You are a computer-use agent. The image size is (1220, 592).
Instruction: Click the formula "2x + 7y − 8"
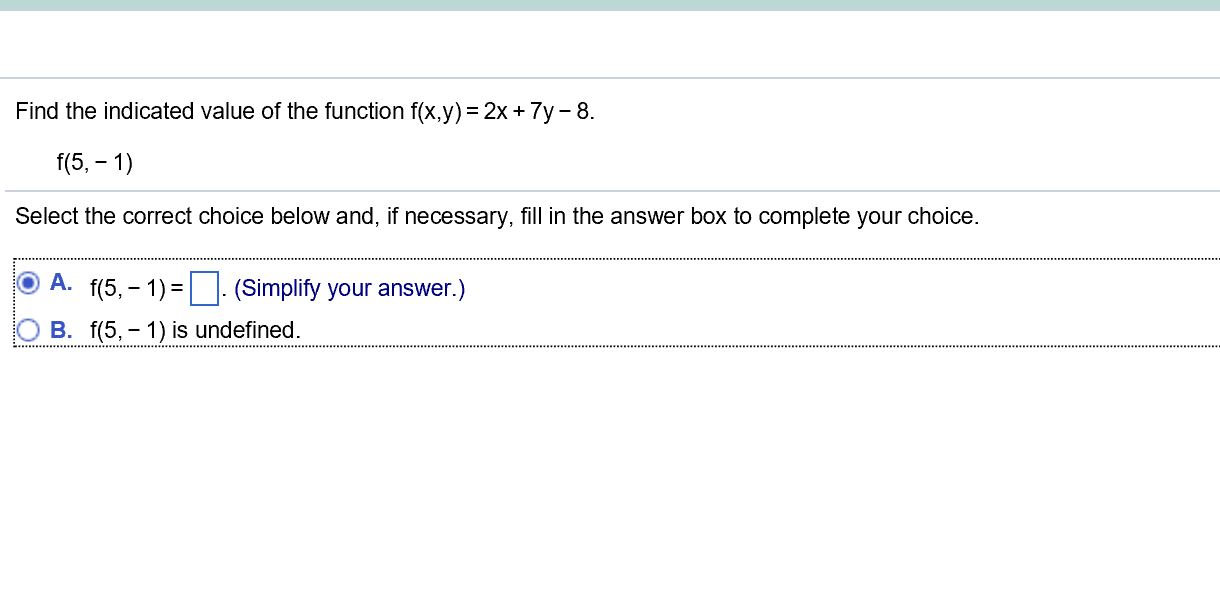(x=537, y=111)
